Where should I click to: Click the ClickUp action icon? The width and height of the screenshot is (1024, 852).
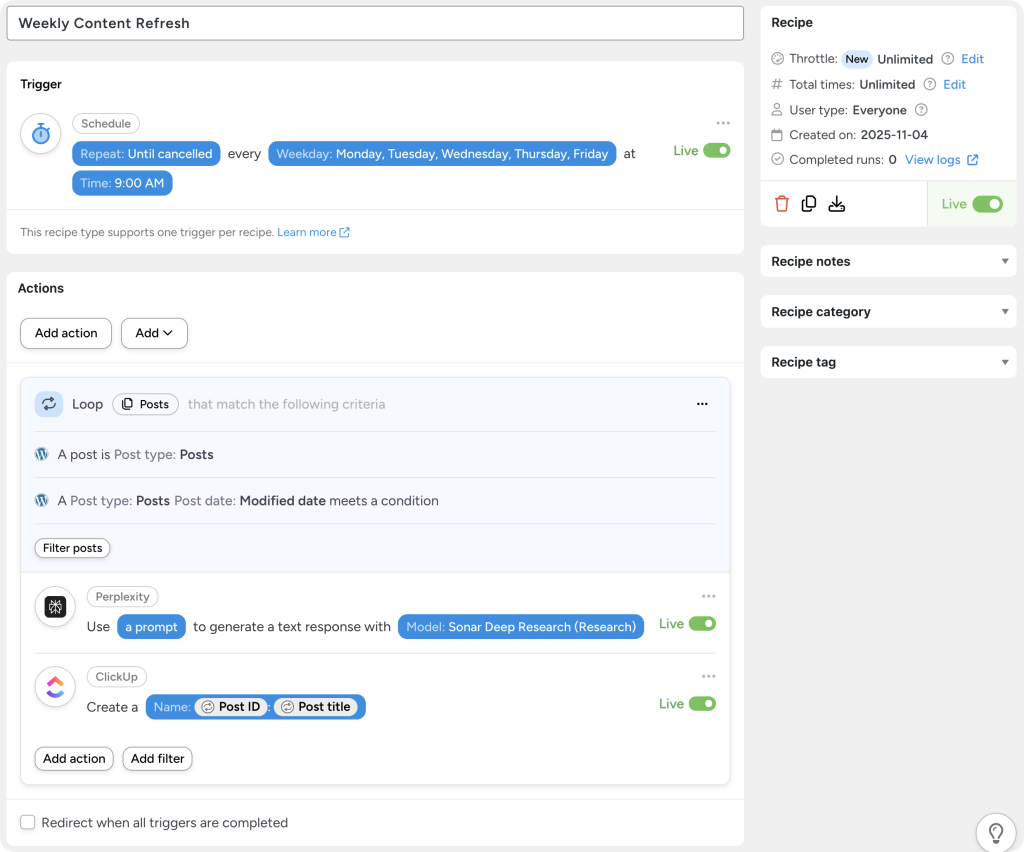(x=55, y=687)
